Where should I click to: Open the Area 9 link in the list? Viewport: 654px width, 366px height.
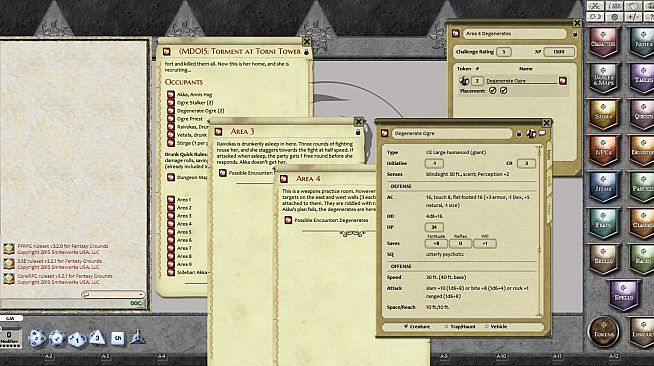click(x=171, y=264)
